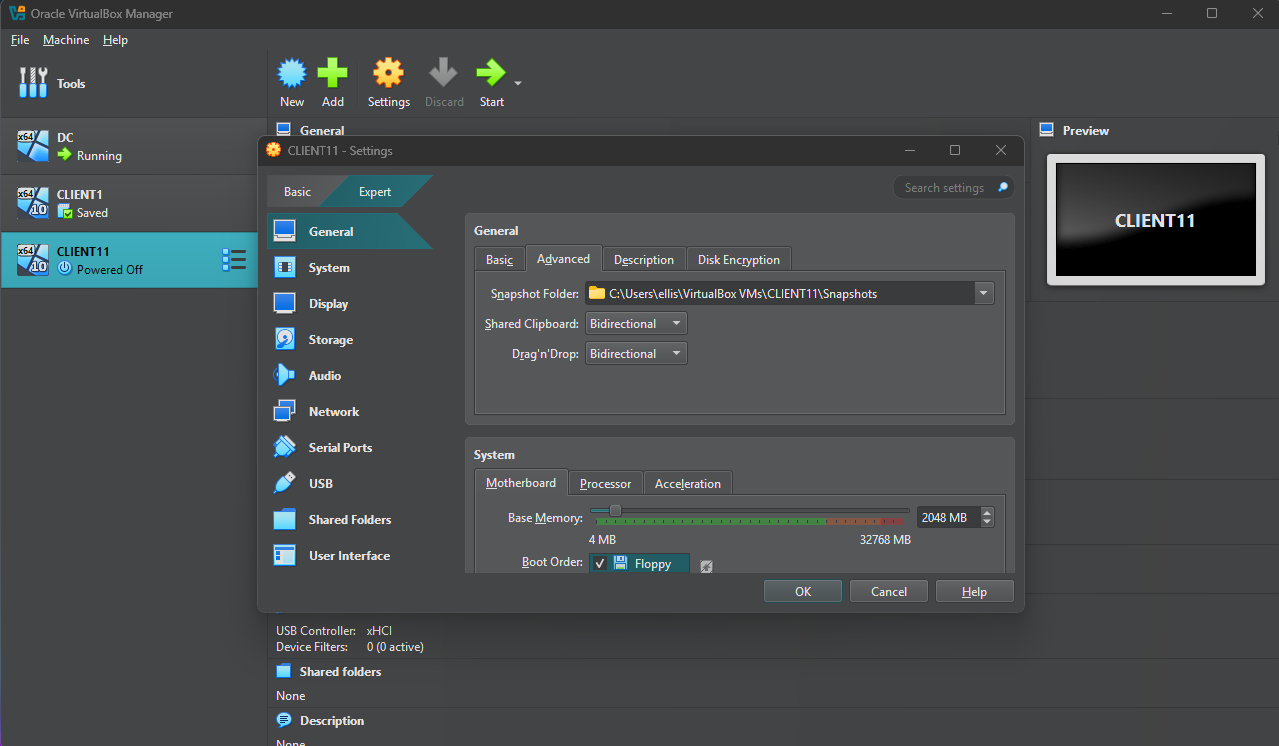Select the Serial Ports settings category
Screen dimensions: 1279x746
coord(349,447)
